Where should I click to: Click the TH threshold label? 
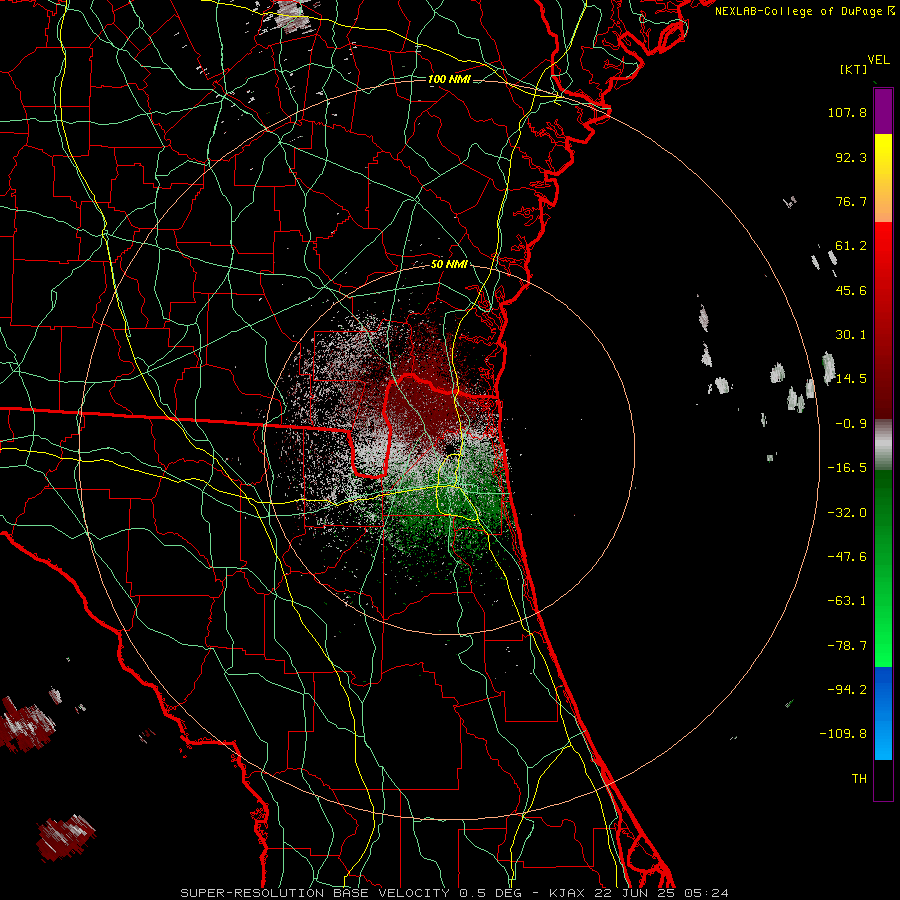(x=859, y=779)
